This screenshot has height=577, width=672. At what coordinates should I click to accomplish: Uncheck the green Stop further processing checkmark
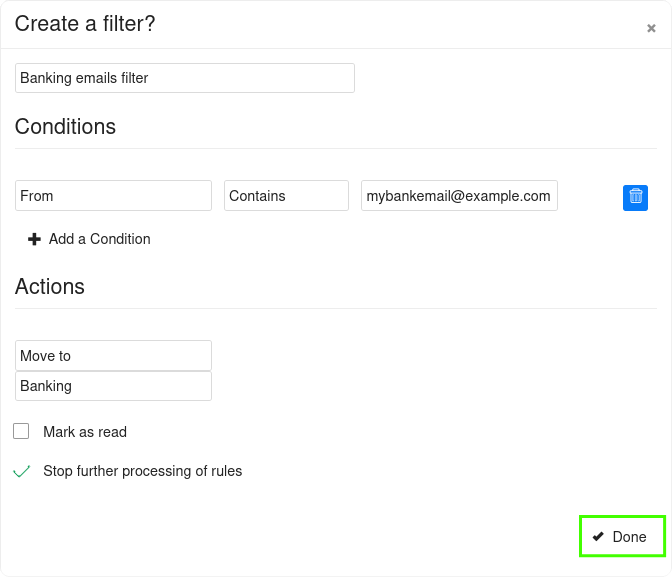(x=21, y=471)
